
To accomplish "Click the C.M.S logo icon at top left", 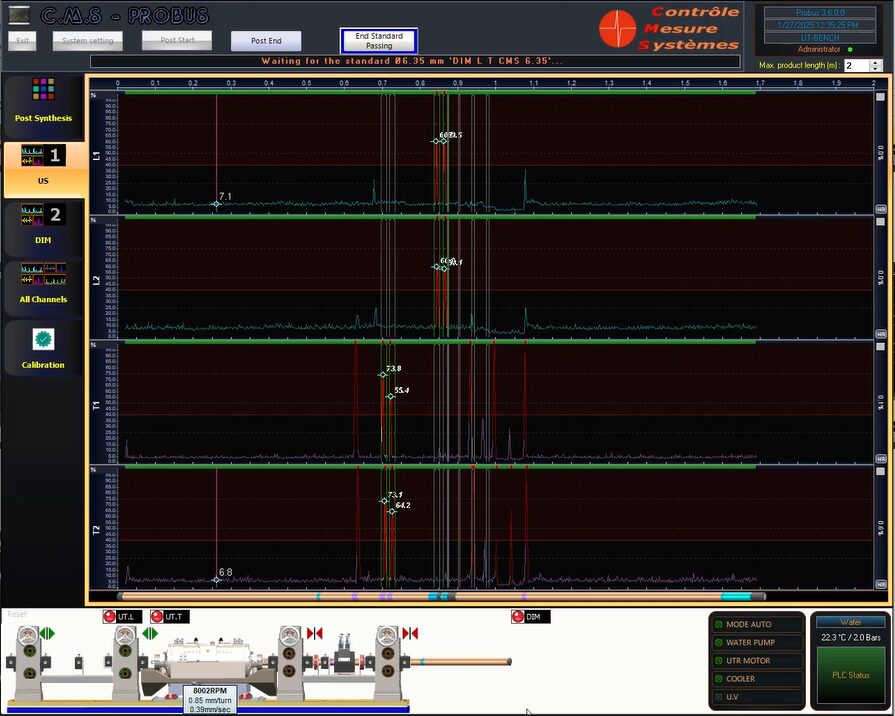I will [x=19, y=14].
